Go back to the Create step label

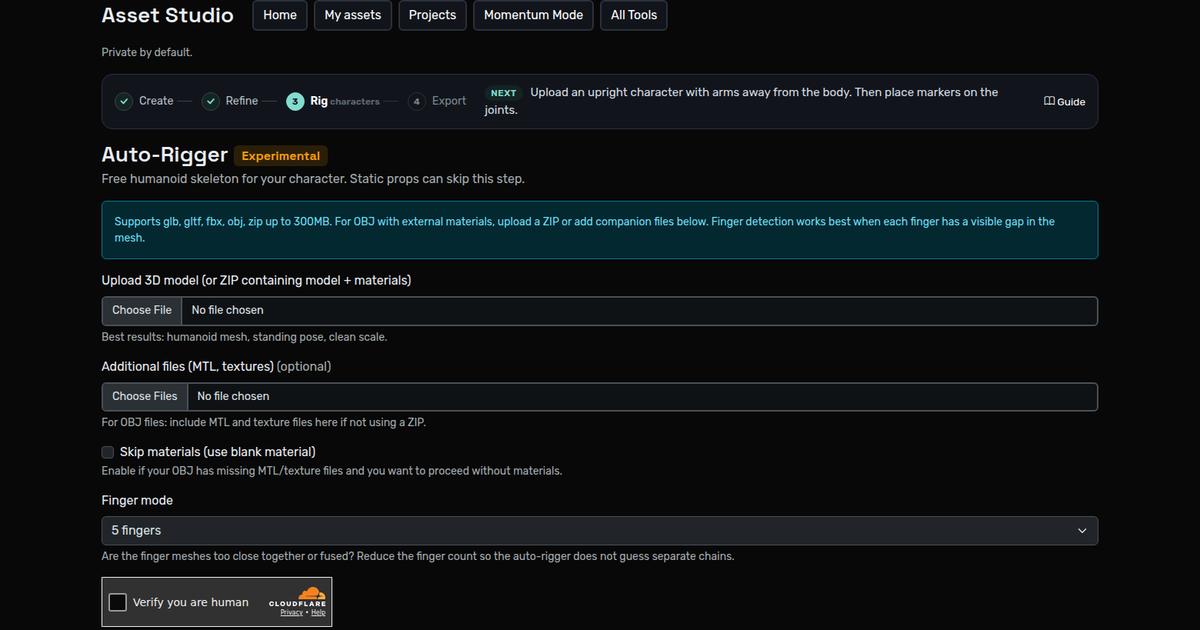156,101
